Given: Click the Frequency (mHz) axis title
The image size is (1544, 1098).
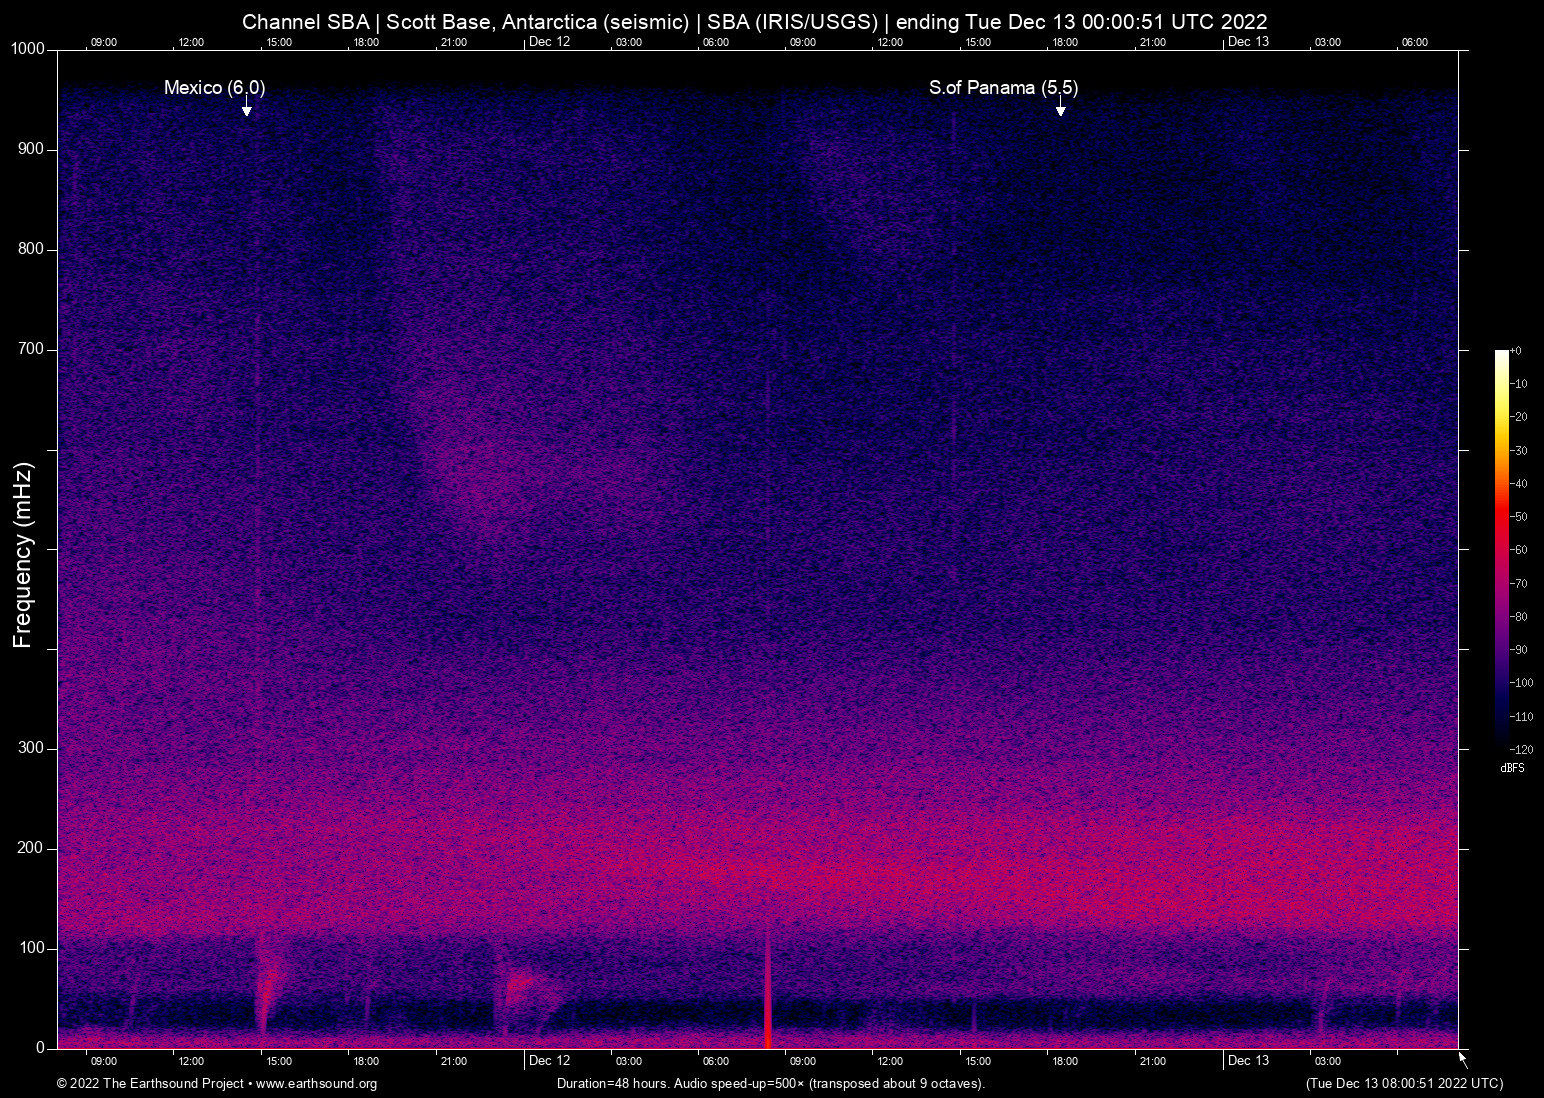Looking at the screenshot, I should 23,555.
